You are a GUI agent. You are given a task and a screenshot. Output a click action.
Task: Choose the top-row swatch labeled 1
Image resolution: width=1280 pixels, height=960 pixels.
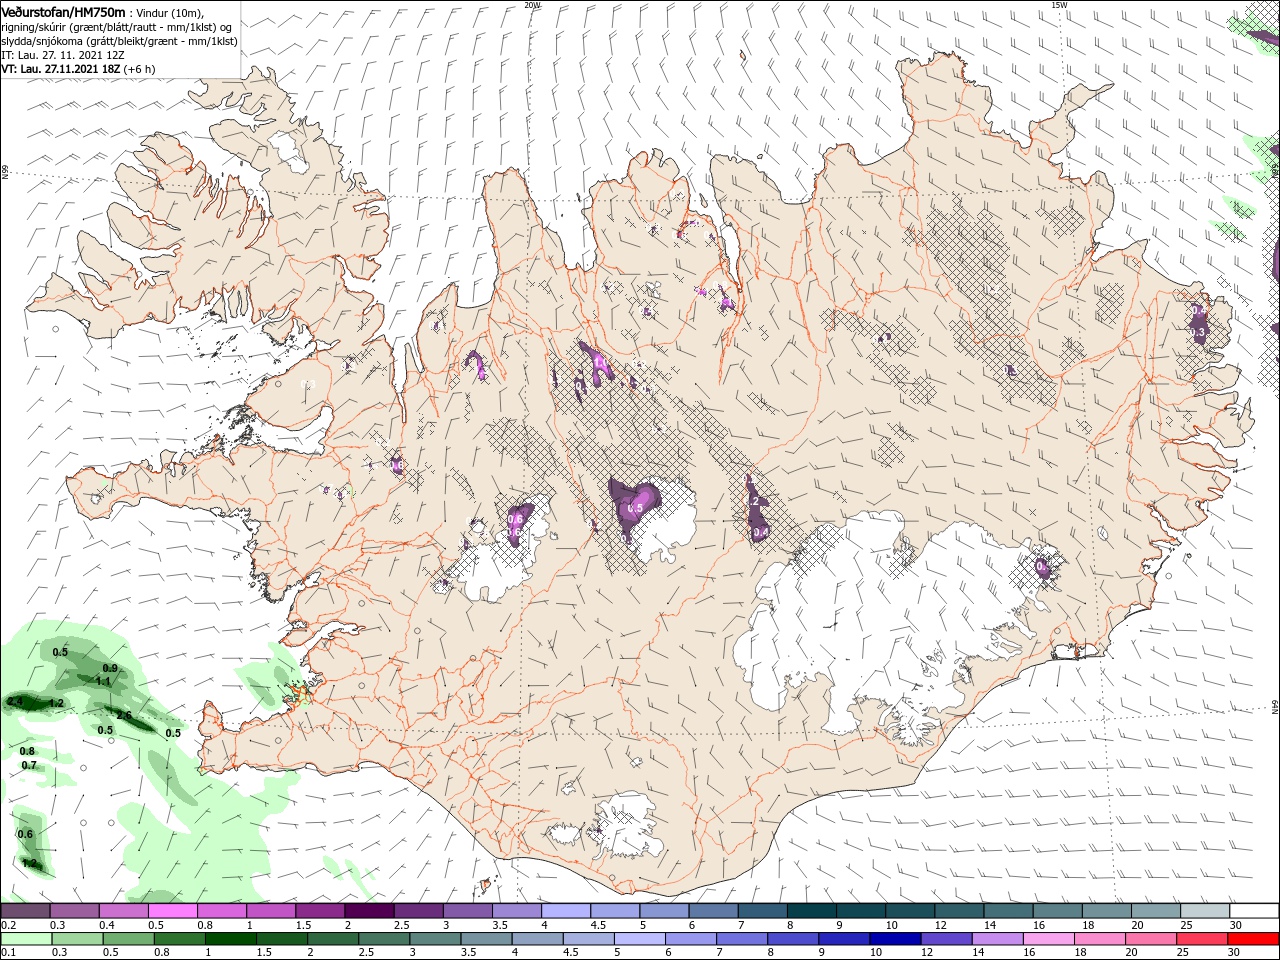click(270, 911)
